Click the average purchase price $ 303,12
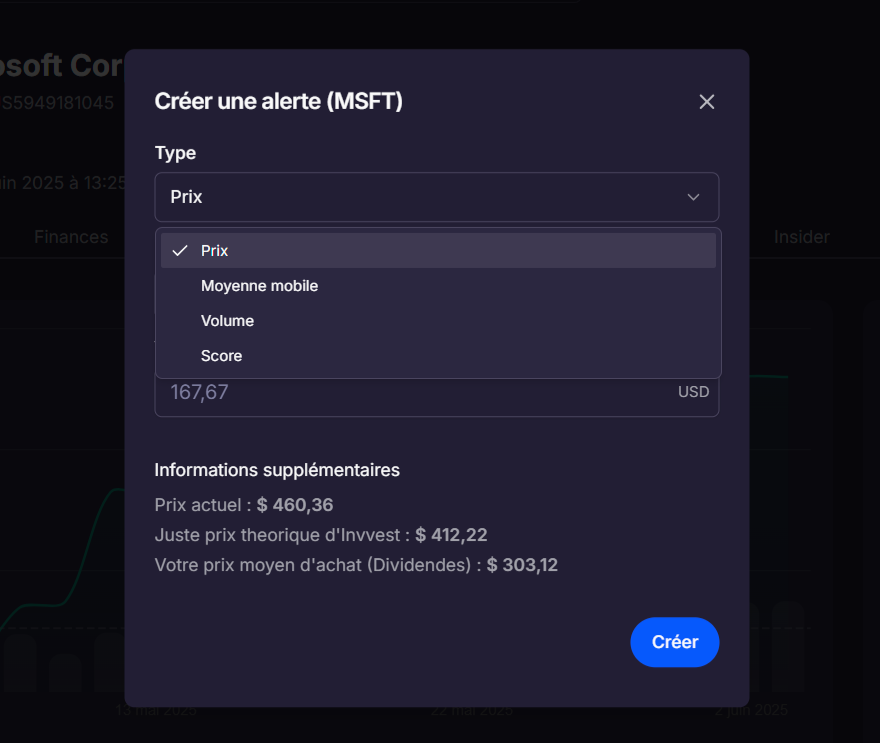The image size is (880, 743). [522, 565]
